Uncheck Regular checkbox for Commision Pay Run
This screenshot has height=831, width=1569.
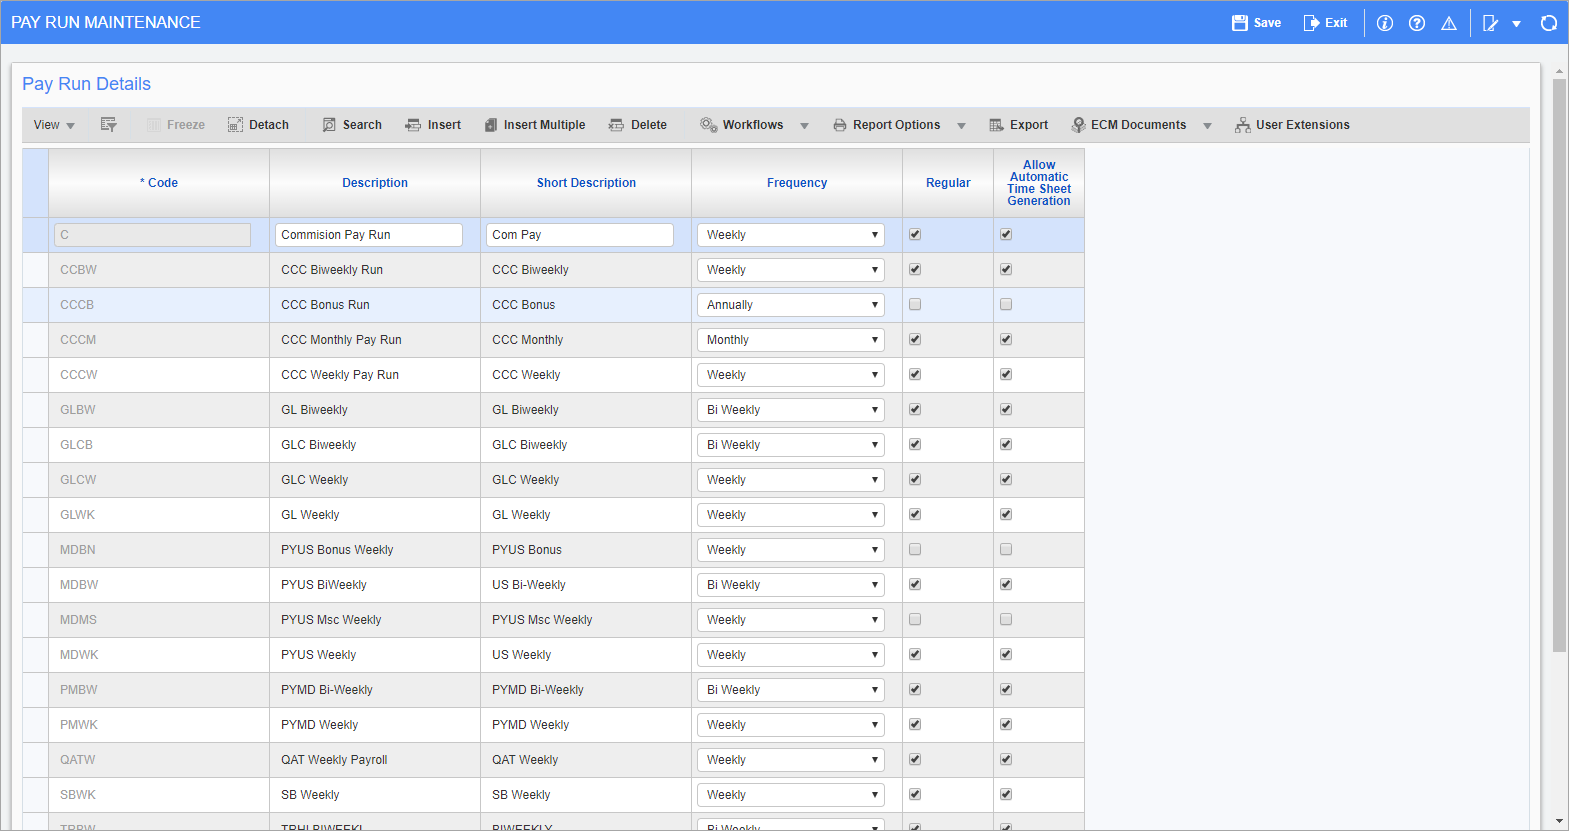pyautogui.click(x=915, y=235)
